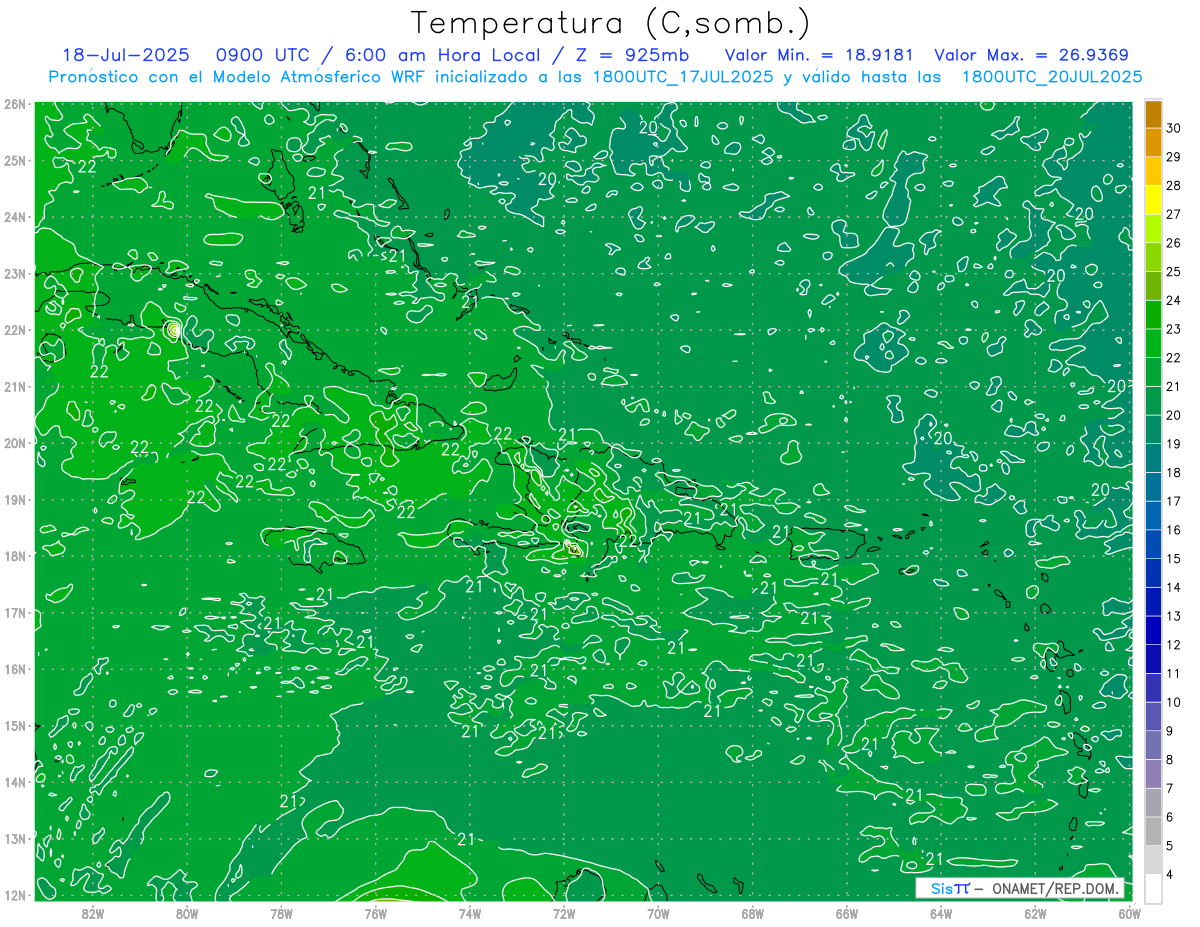1200x927 pixels.
Task: Click the 23N latitude axis label
Action: coord(14,273)
